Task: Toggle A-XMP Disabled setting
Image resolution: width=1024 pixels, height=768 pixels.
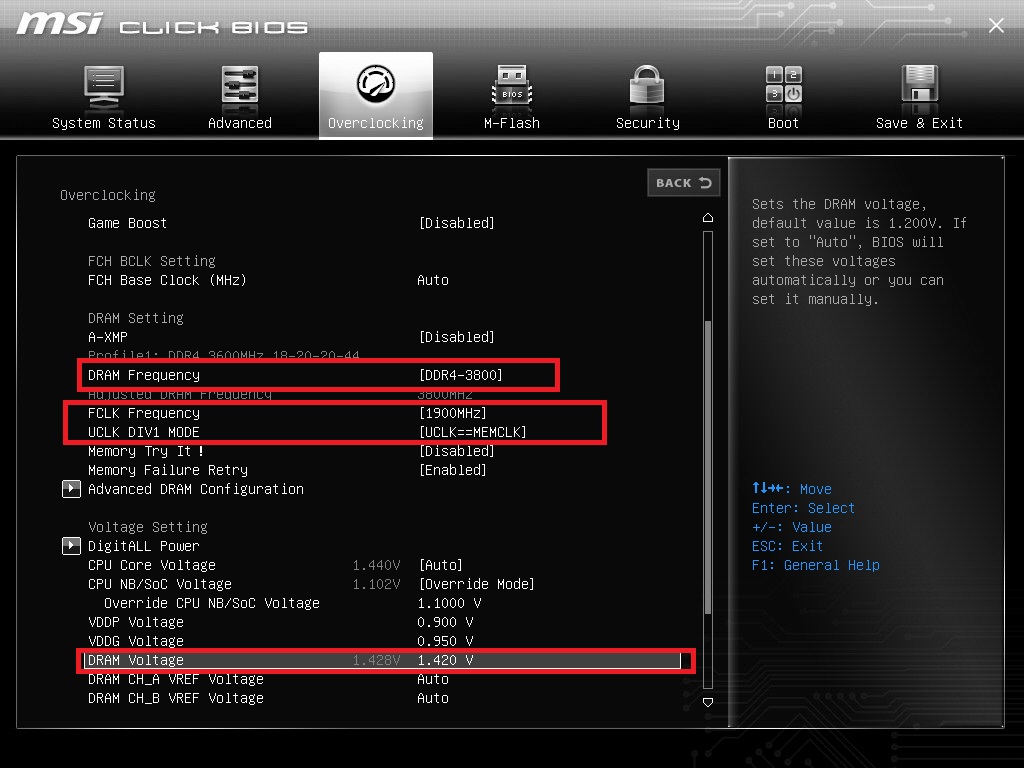Action: (x=456, y=337)
